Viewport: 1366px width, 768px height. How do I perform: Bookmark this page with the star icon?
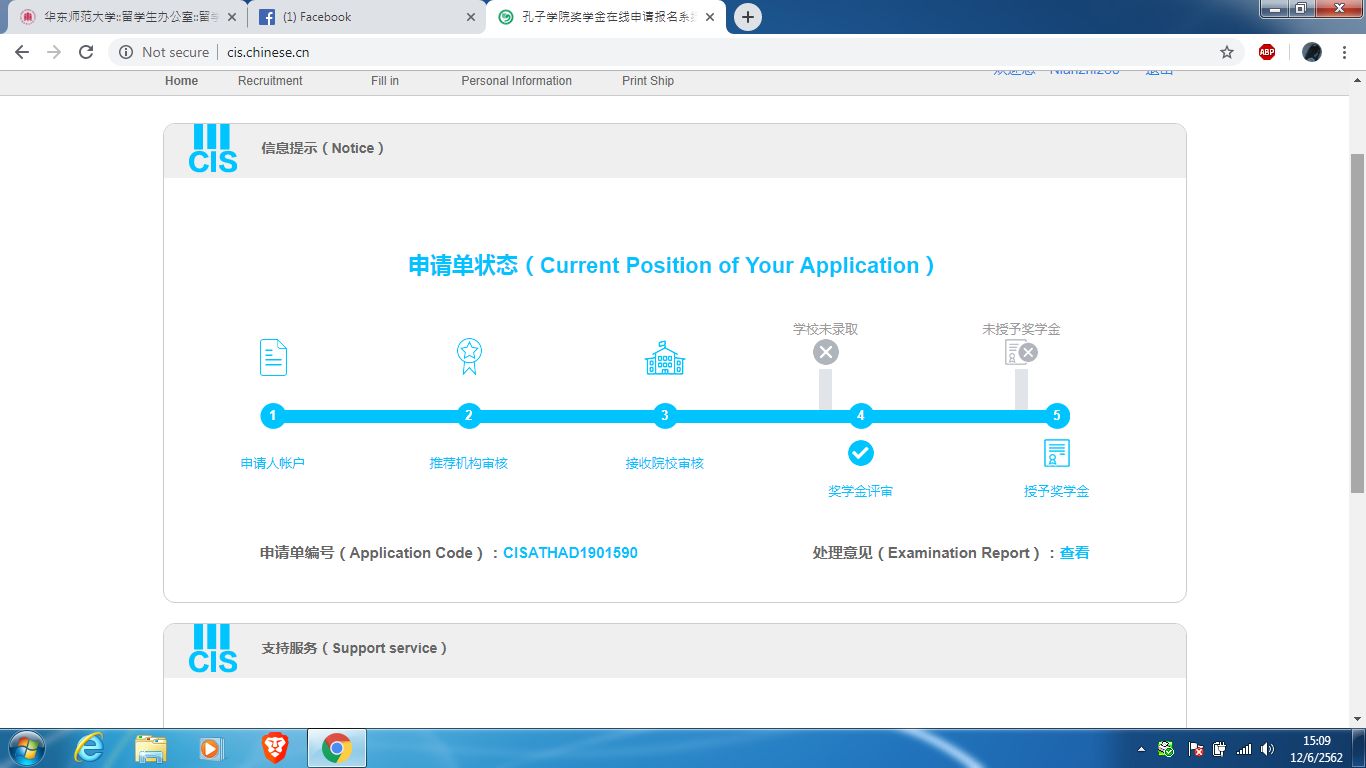point(1227,52)
